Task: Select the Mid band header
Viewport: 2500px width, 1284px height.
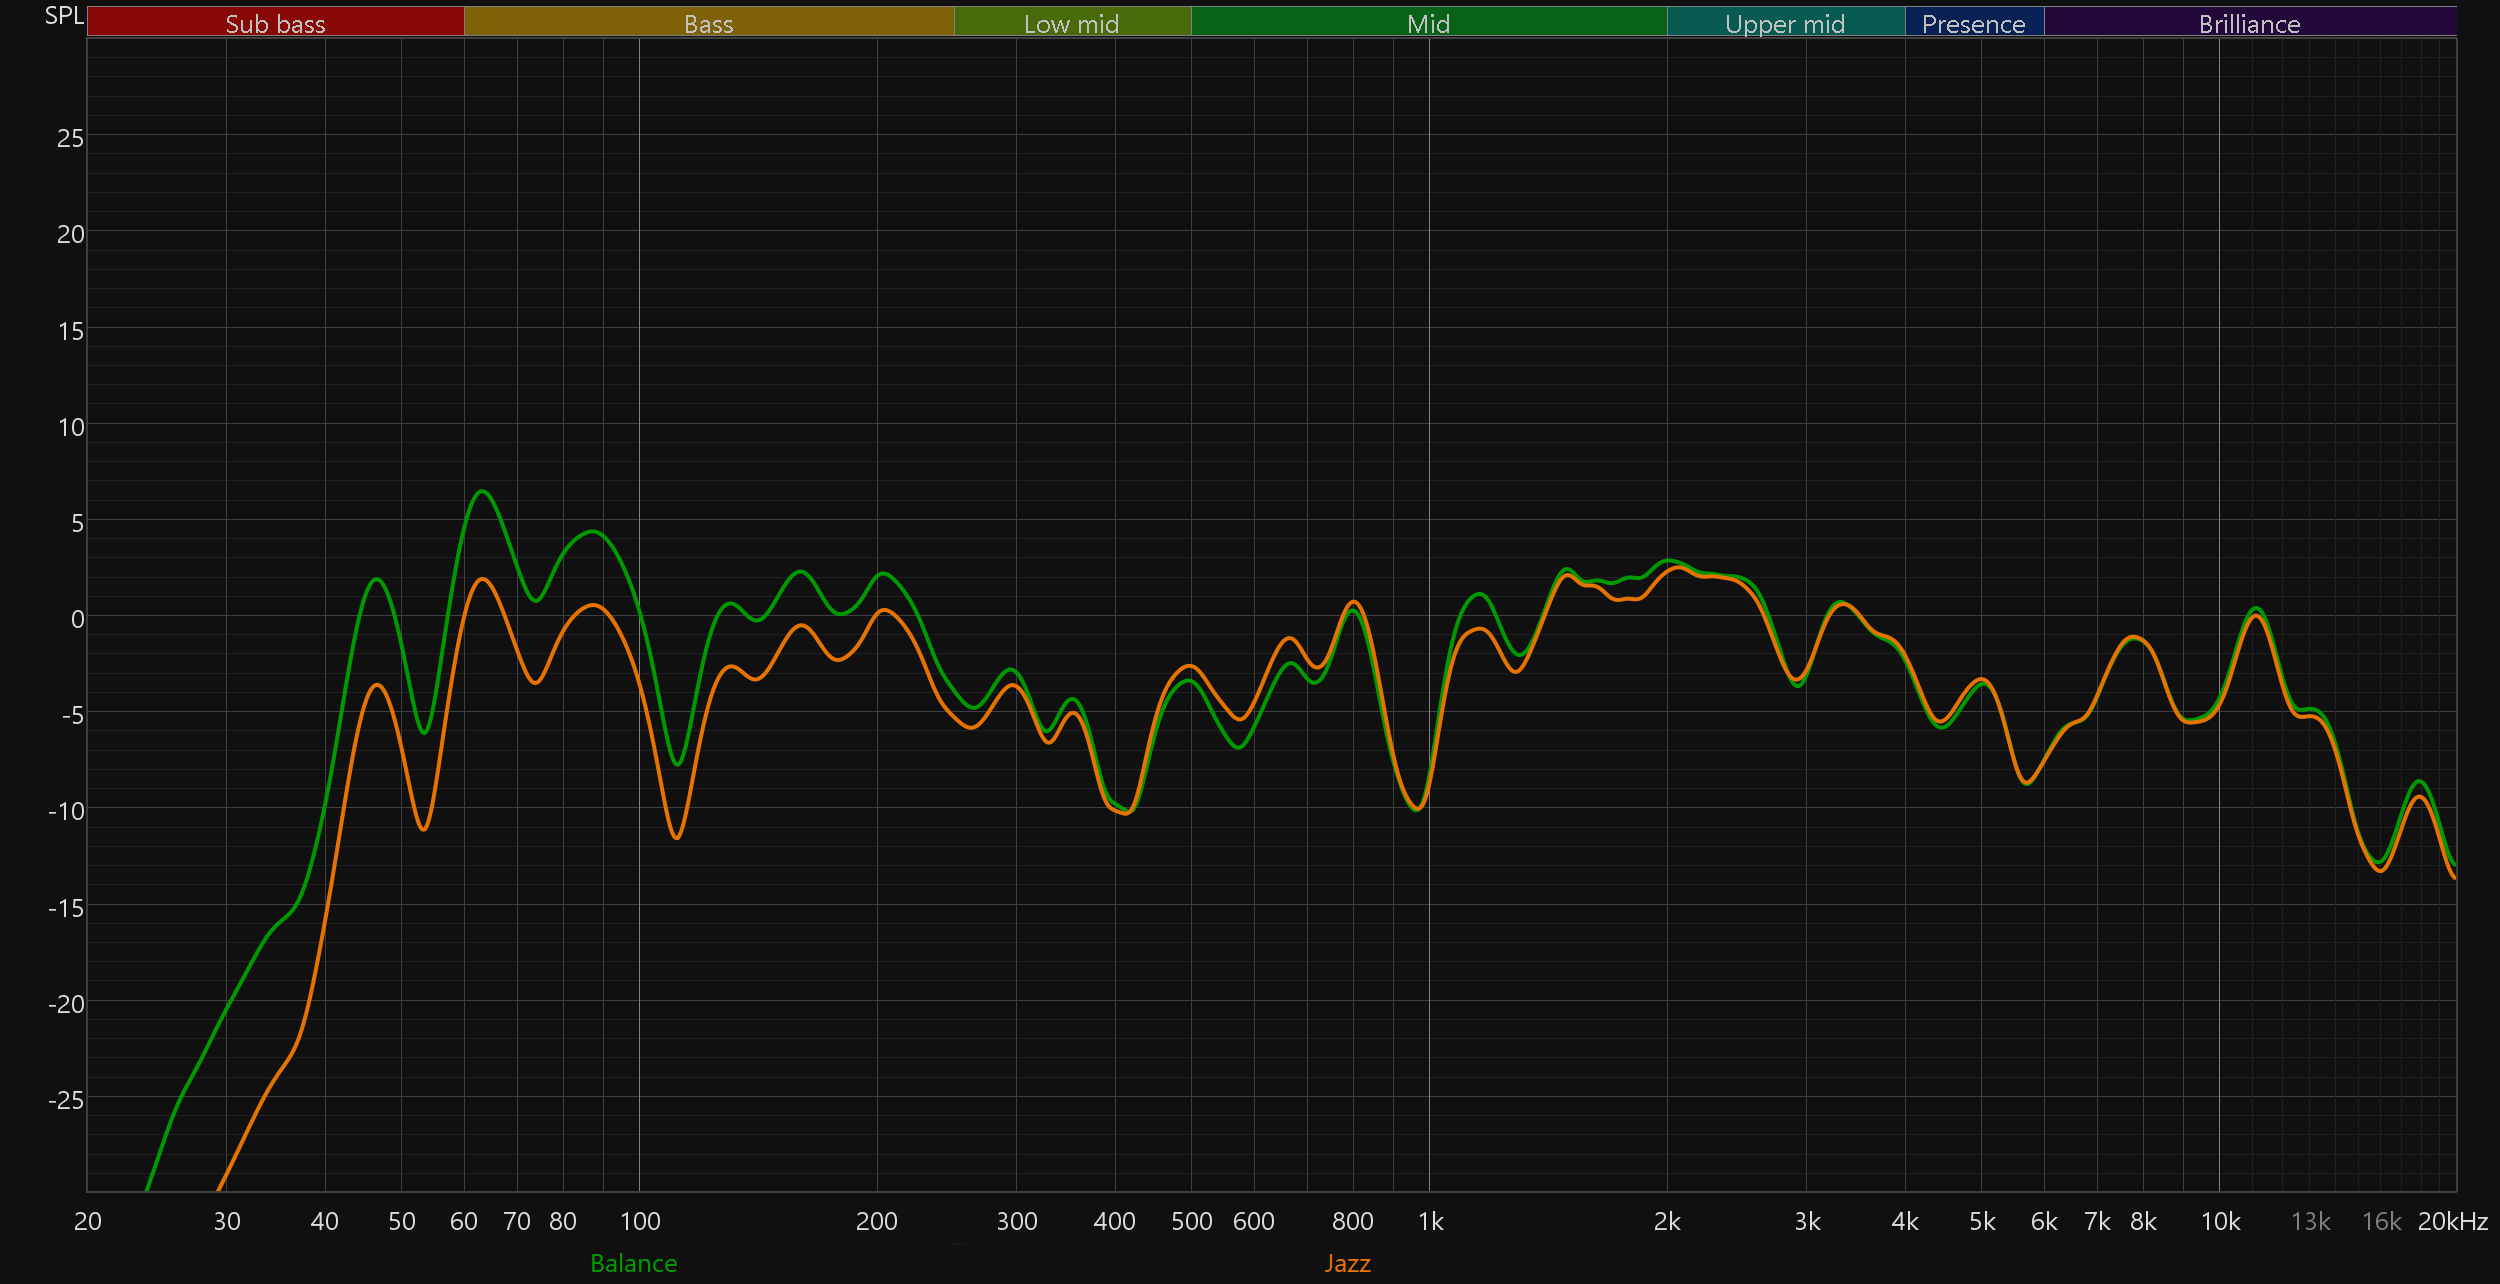Action: click(x=1428, y=23)
